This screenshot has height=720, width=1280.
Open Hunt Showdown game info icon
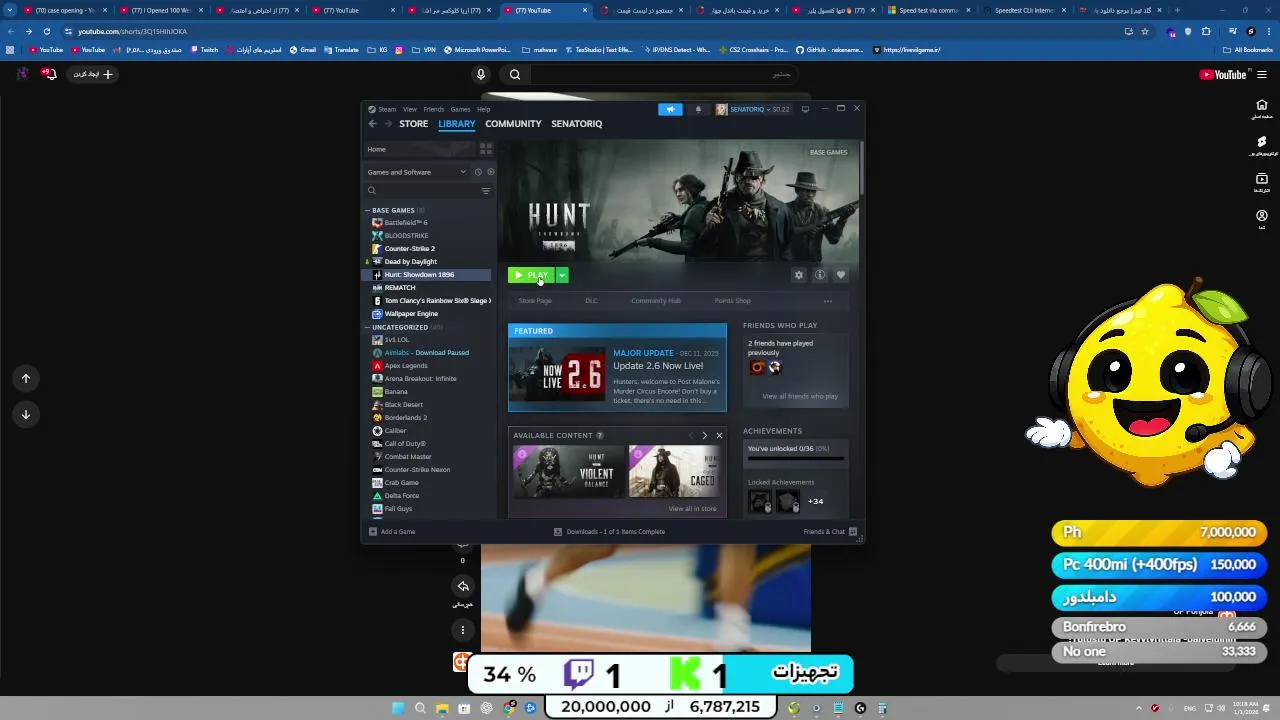click(x=820, y=275)
